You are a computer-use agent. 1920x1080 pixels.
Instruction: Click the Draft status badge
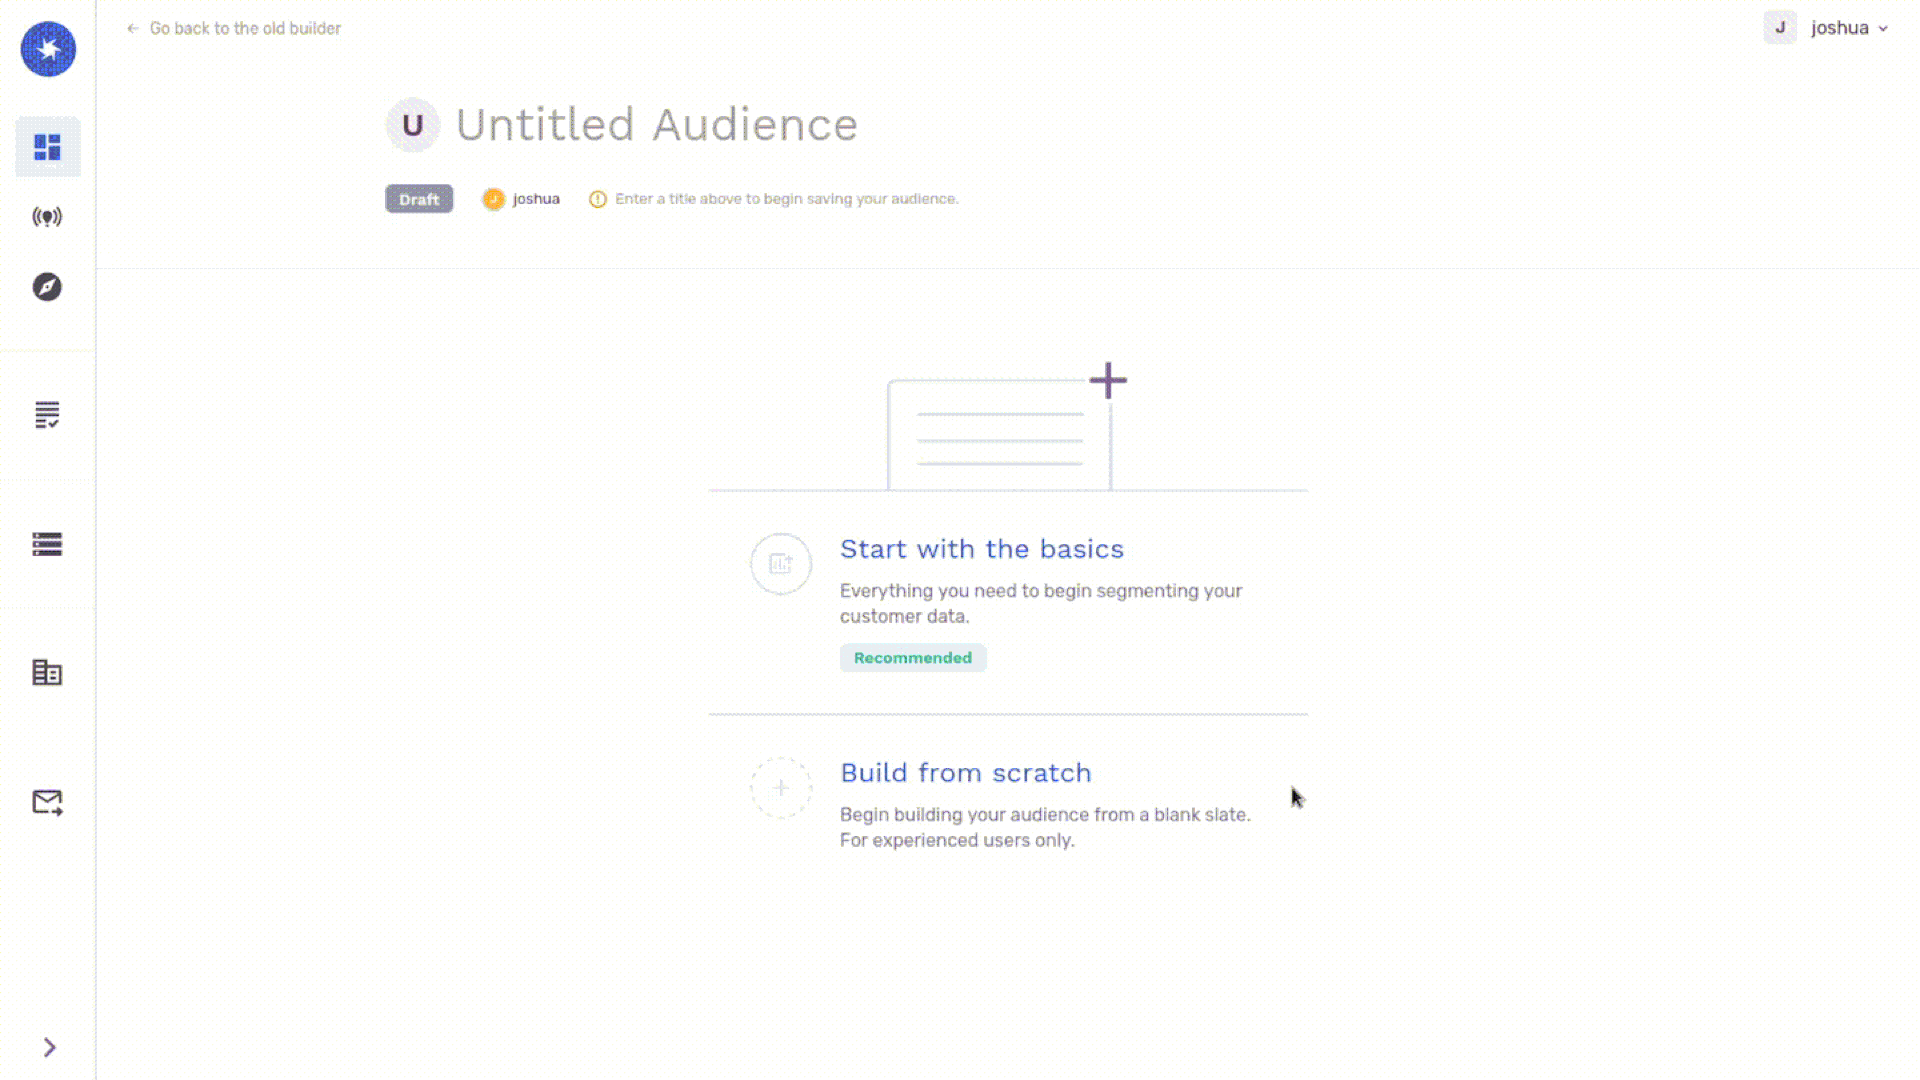[419, 199]
